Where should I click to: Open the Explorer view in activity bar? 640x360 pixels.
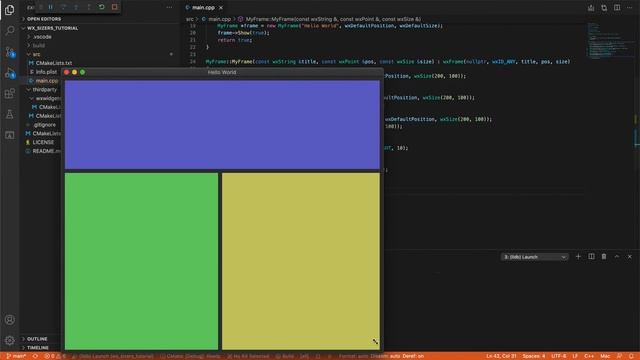point(9,10)
